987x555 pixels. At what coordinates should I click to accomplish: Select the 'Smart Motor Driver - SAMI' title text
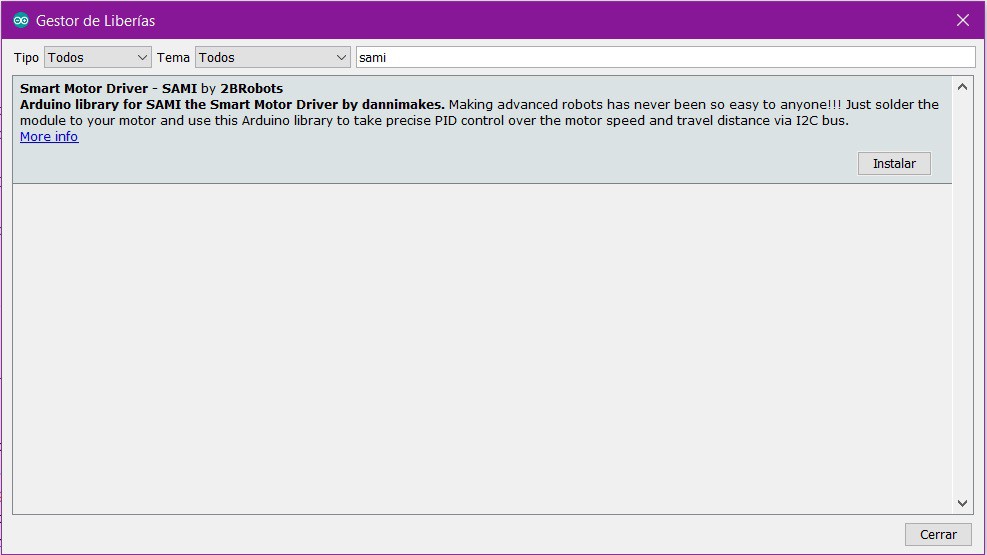click(108, 89)
